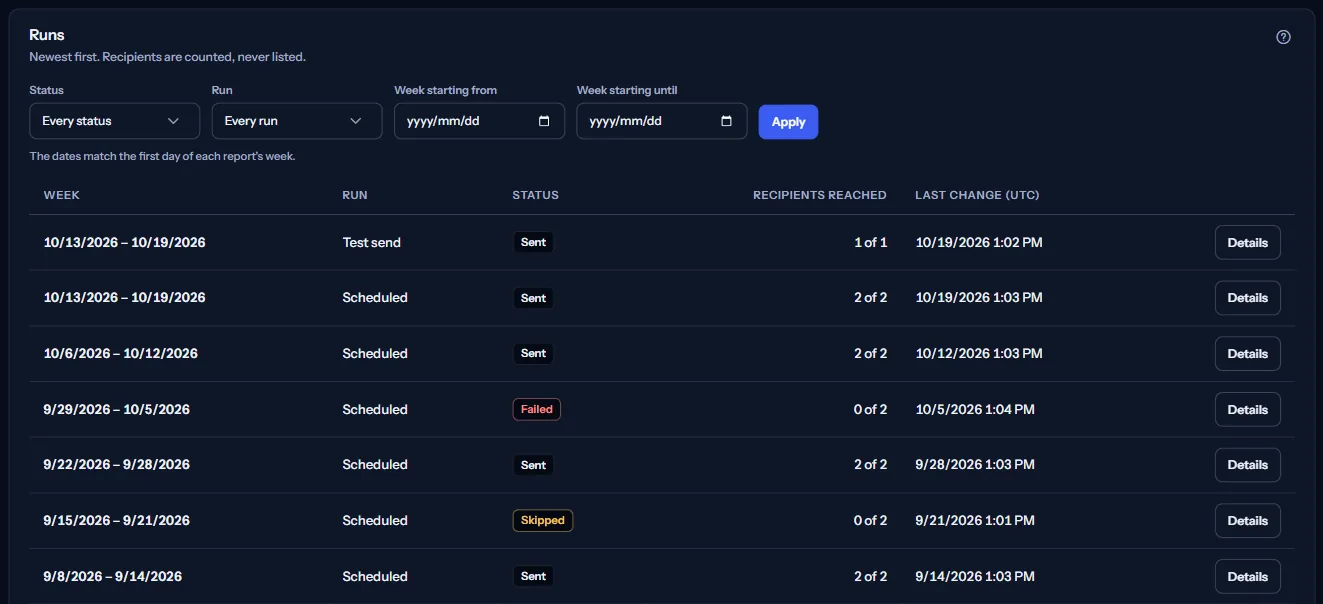
Task: Open calendar picker for Week starting until
Action: pos(727,121)
